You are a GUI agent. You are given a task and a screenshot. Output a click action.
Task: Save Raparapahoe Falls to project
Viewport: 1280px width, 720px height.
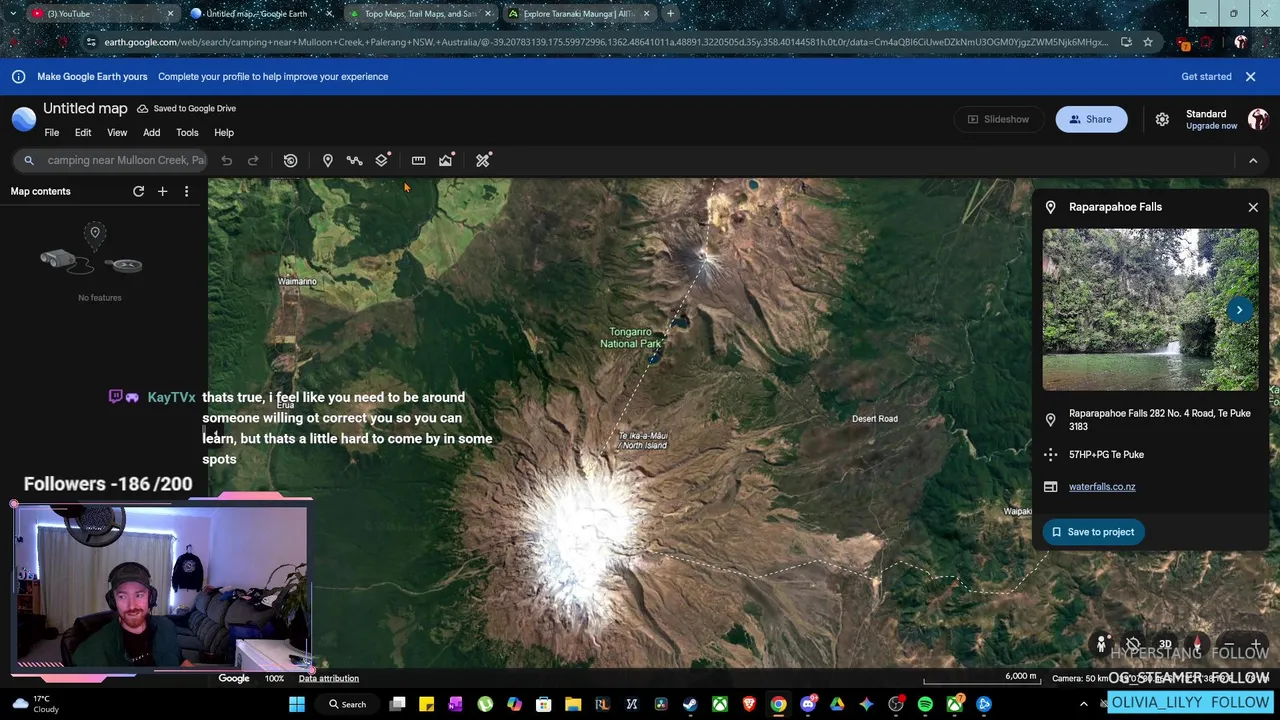click(1092, 532)
